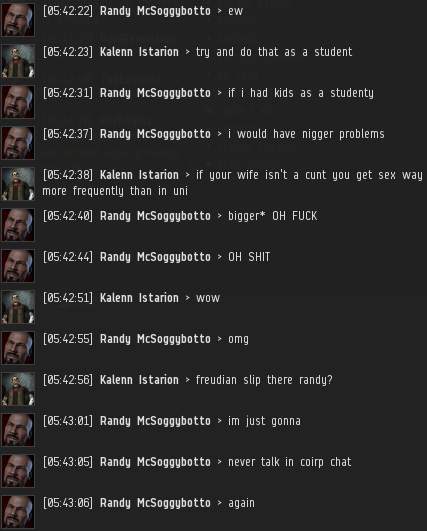Click the avatar next to the 'omg' message
427x531 pixels.
tap(18, 348)
